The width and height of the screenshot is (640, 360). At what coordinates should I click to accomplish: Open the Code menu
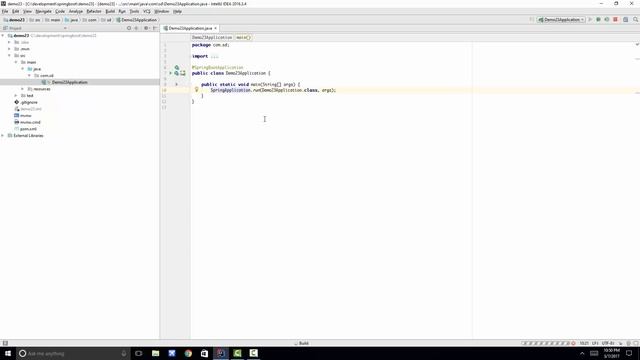click(x=60, y=11)
